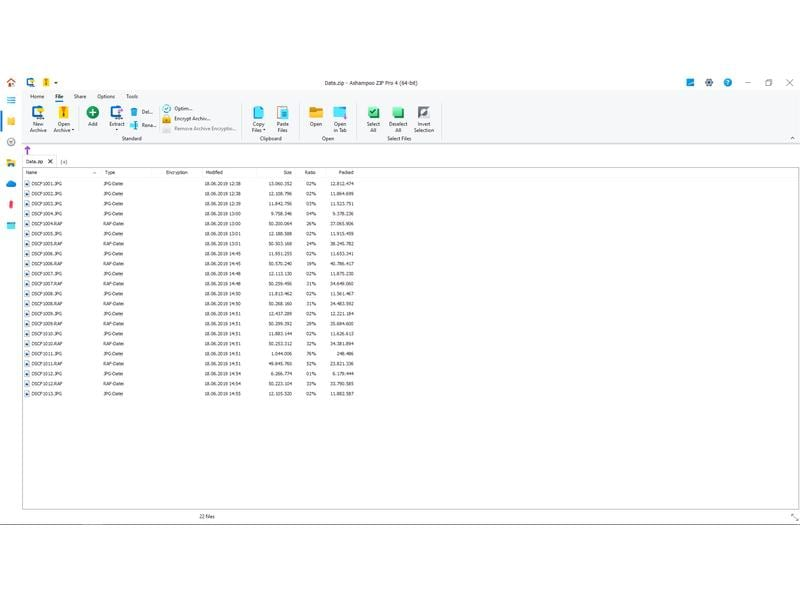Open the quick access toolbar dropdown arrow
The height and width of the screenshot is (600, 800).
(x=56, y=83)
